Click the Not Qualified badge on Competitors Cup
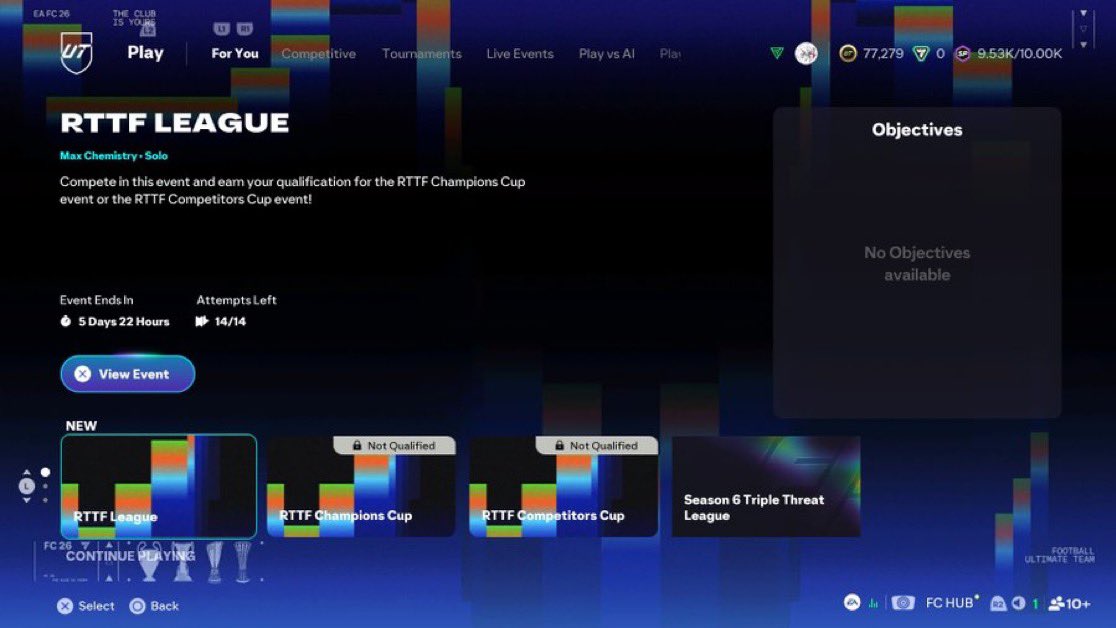Image resolution: width=1116 pixels, height=628 pixels. point(596,445)
